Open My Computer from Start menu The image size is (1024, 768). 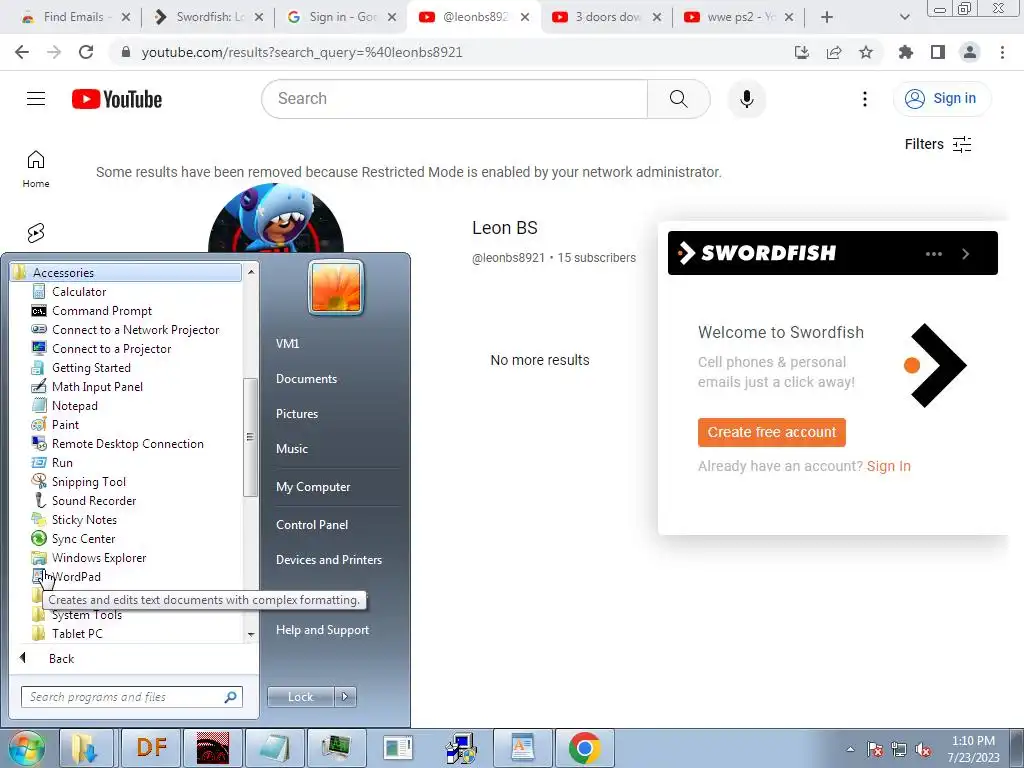pos(313,487)
